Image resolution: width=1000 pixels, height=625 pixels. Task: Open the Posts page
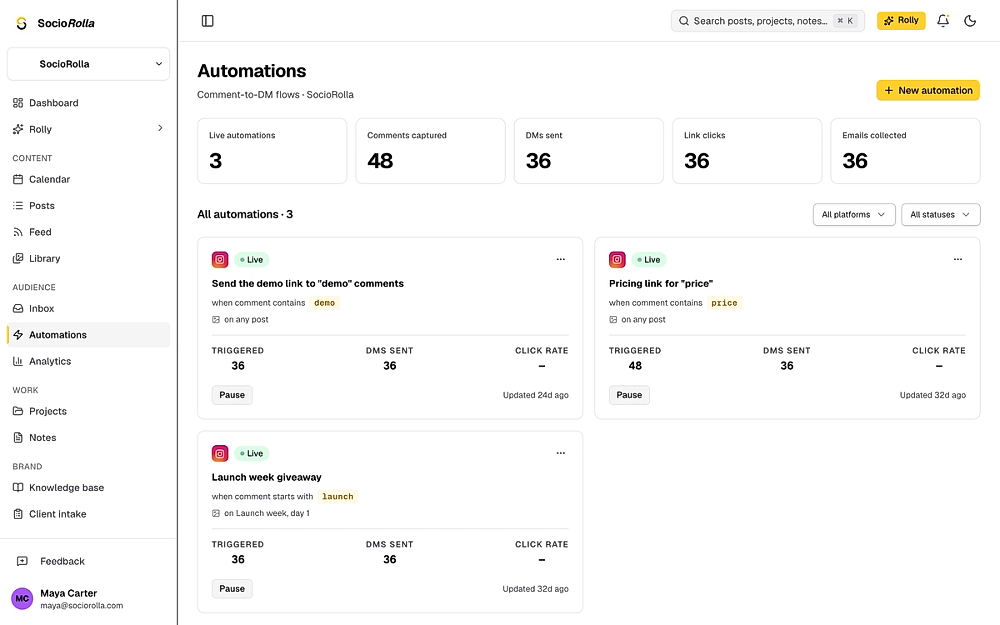click(89, 205)
